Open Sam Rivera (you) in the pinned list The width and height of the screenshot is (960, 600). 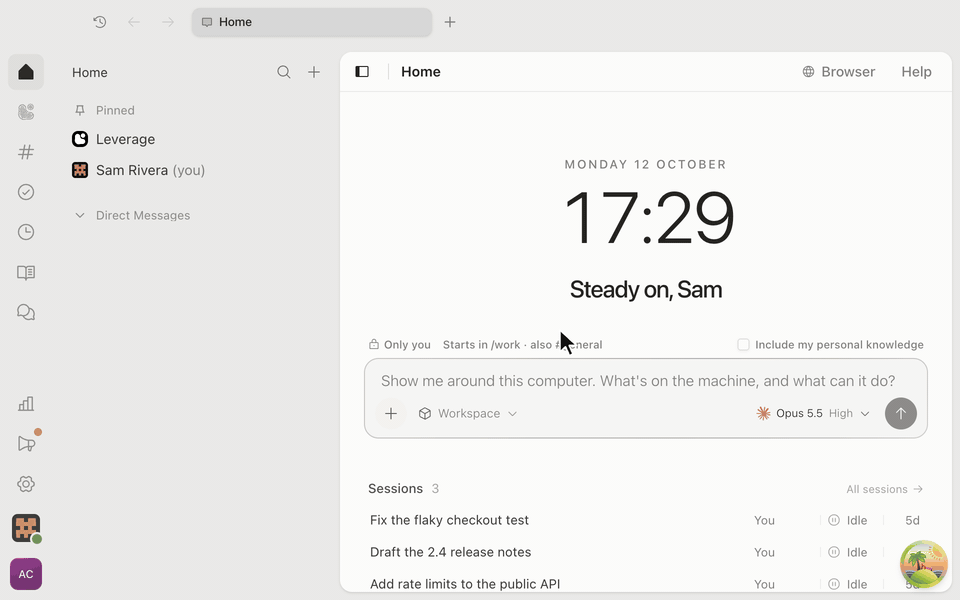(x=138, y=170)
